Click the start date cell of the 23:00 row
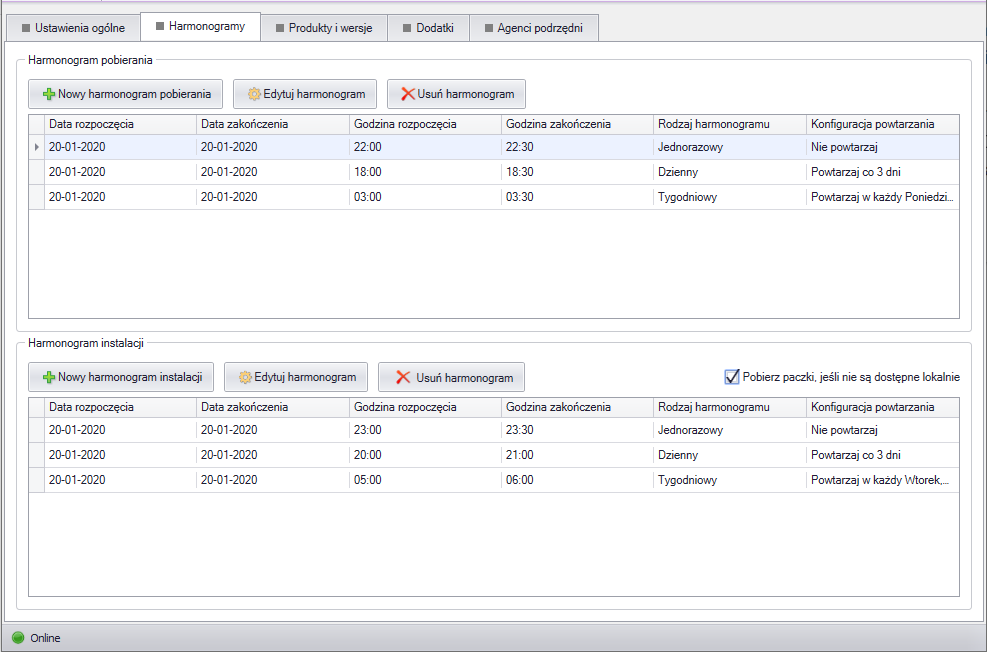987x652 pixels. point(120,430)
